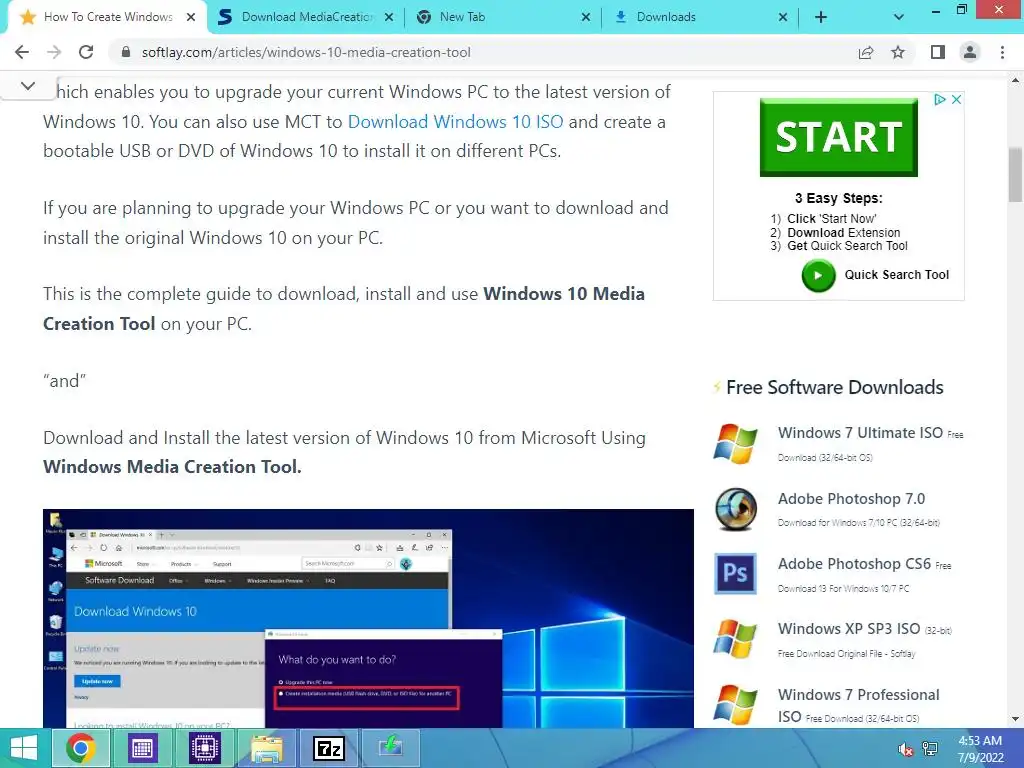Close the Downloads tab

pos(783,18)
